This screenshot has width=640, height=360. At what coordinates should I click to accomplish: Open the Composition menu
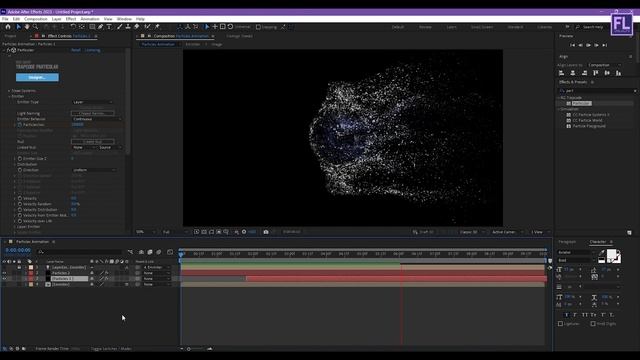(x=36, y=19)
